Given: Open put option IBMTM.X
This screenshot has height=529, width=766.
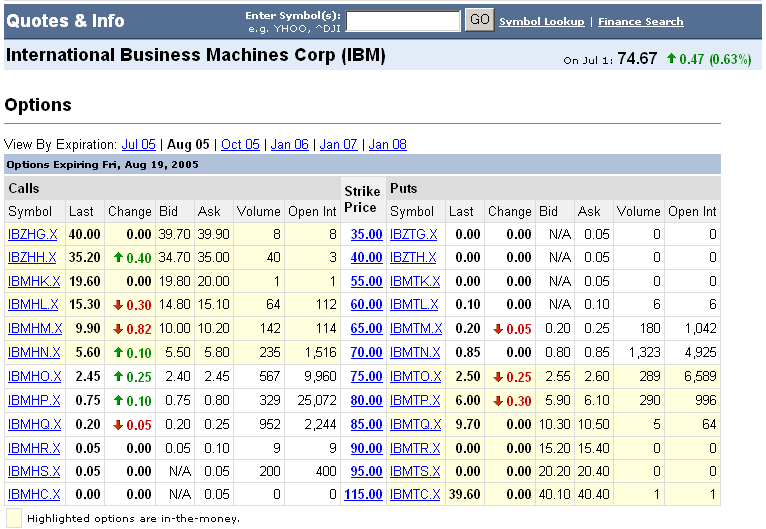Looking at the screenshot, I should (x=416, y=328).
